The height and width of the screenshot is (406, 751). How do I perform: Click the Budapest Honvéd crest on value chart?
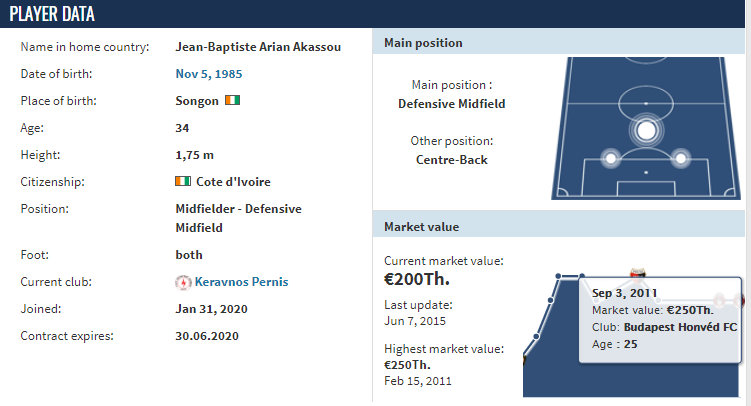coord(637,272)
